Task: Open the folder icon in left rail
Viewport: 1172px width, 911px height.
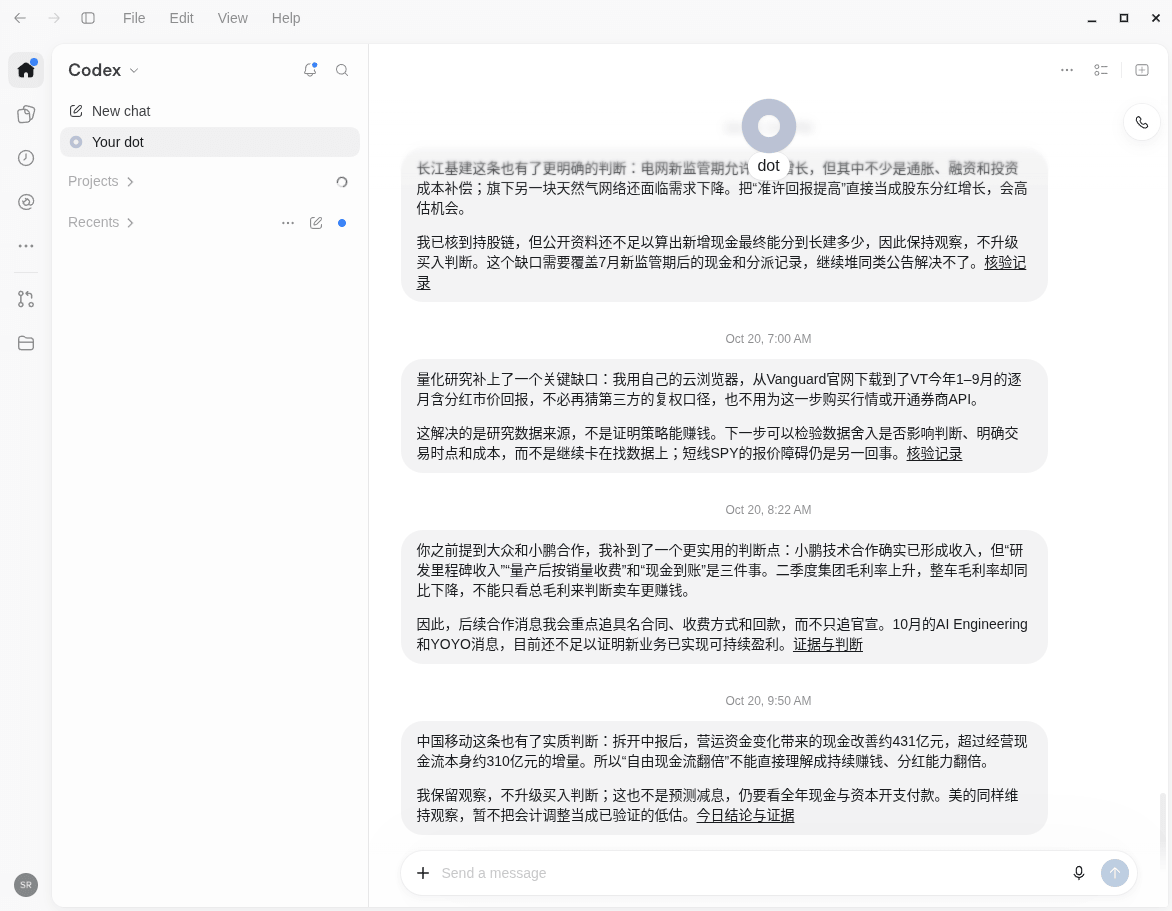Action: 26,343
